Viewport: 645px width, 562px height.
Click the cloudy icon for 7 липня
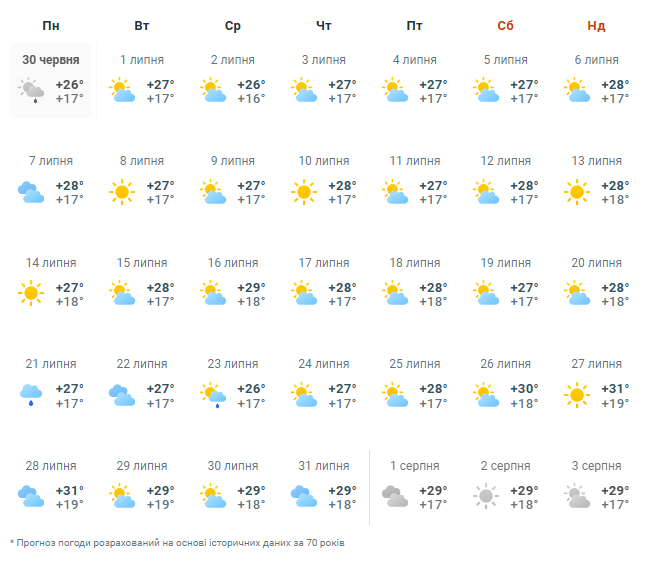pyautogui.click(x=31, y=192)
